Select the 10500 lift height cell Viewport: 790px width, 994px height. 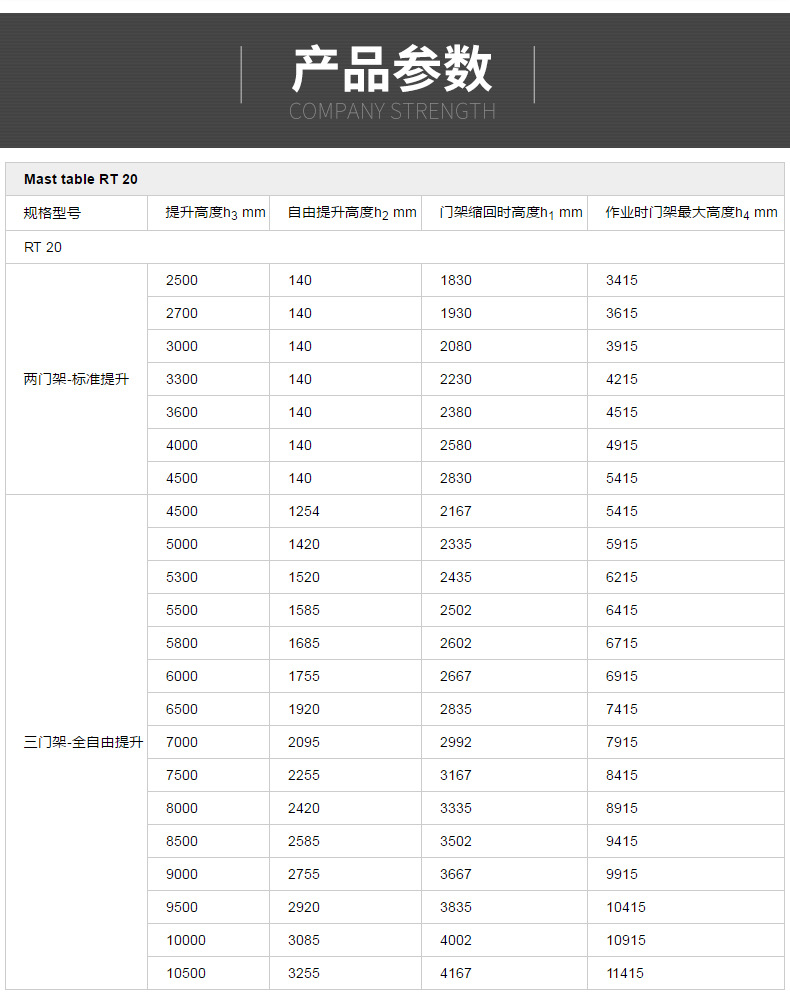pyautogui.click(x=186, y=973)
